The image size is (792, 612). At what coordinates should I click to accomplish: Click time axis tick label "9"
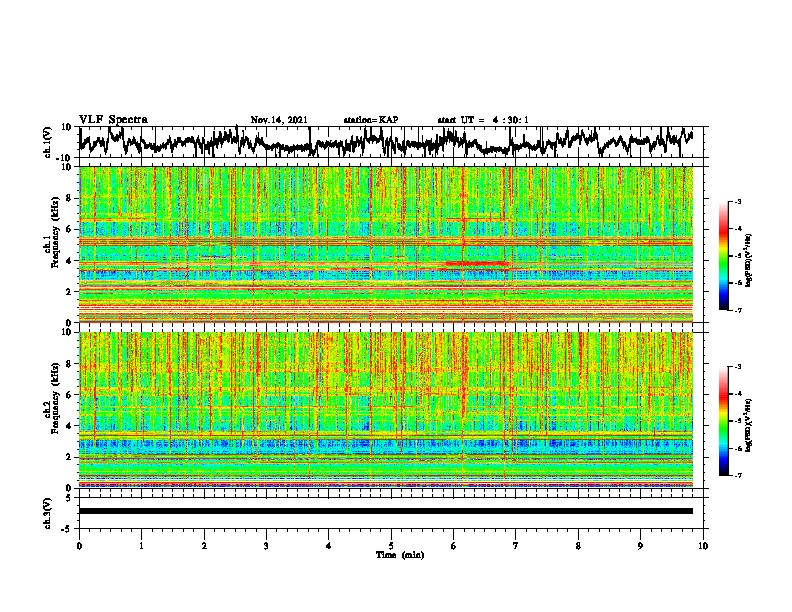[640, 546]
